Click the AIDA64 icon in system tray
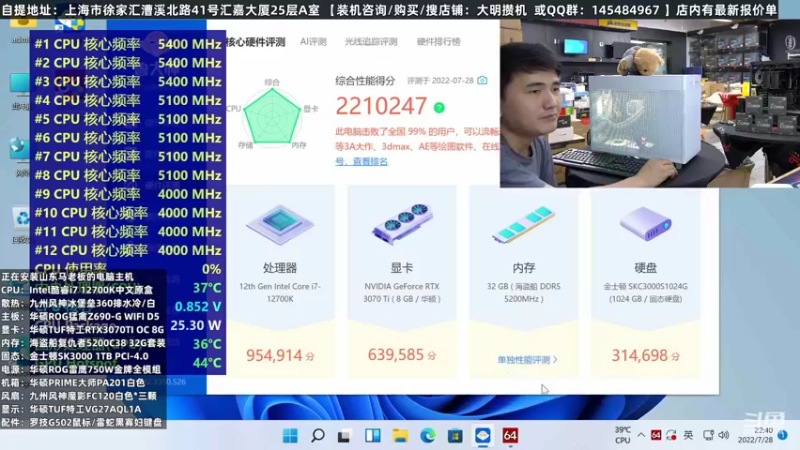This screenshot has width=800, height=450. point(656,435)
